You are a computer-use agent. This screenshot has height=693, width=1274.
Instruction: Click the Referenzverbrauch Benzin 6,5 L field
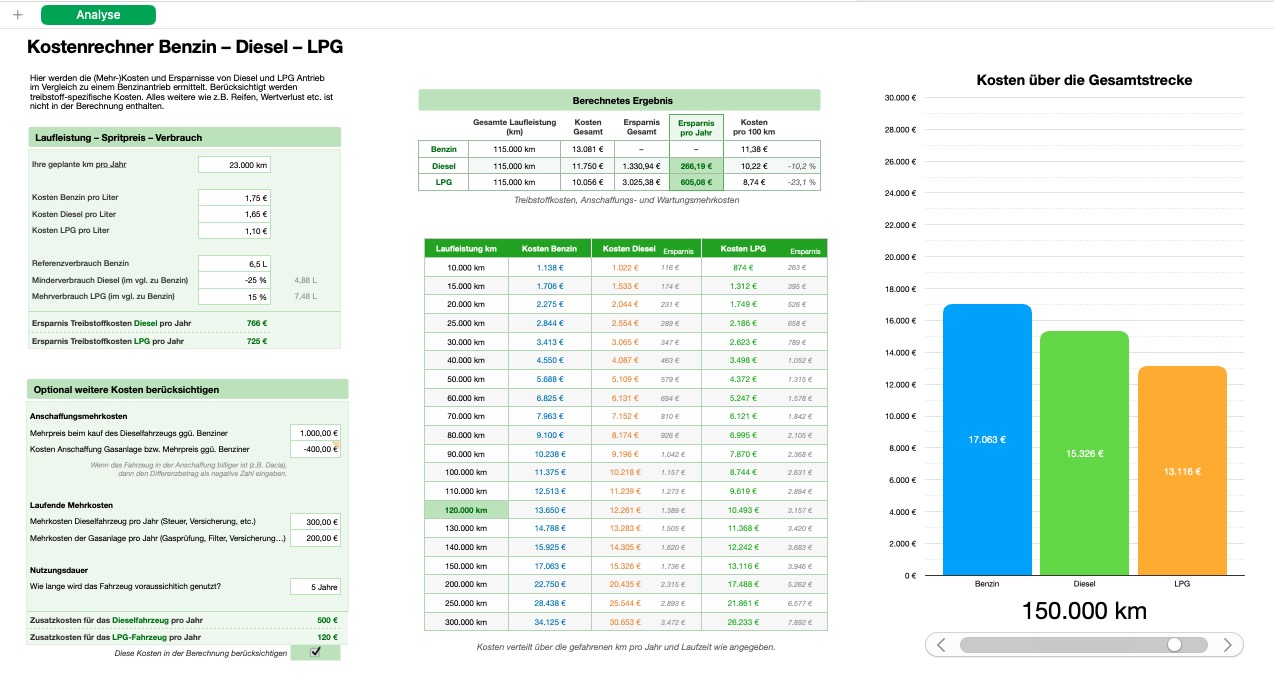point(234,263)
